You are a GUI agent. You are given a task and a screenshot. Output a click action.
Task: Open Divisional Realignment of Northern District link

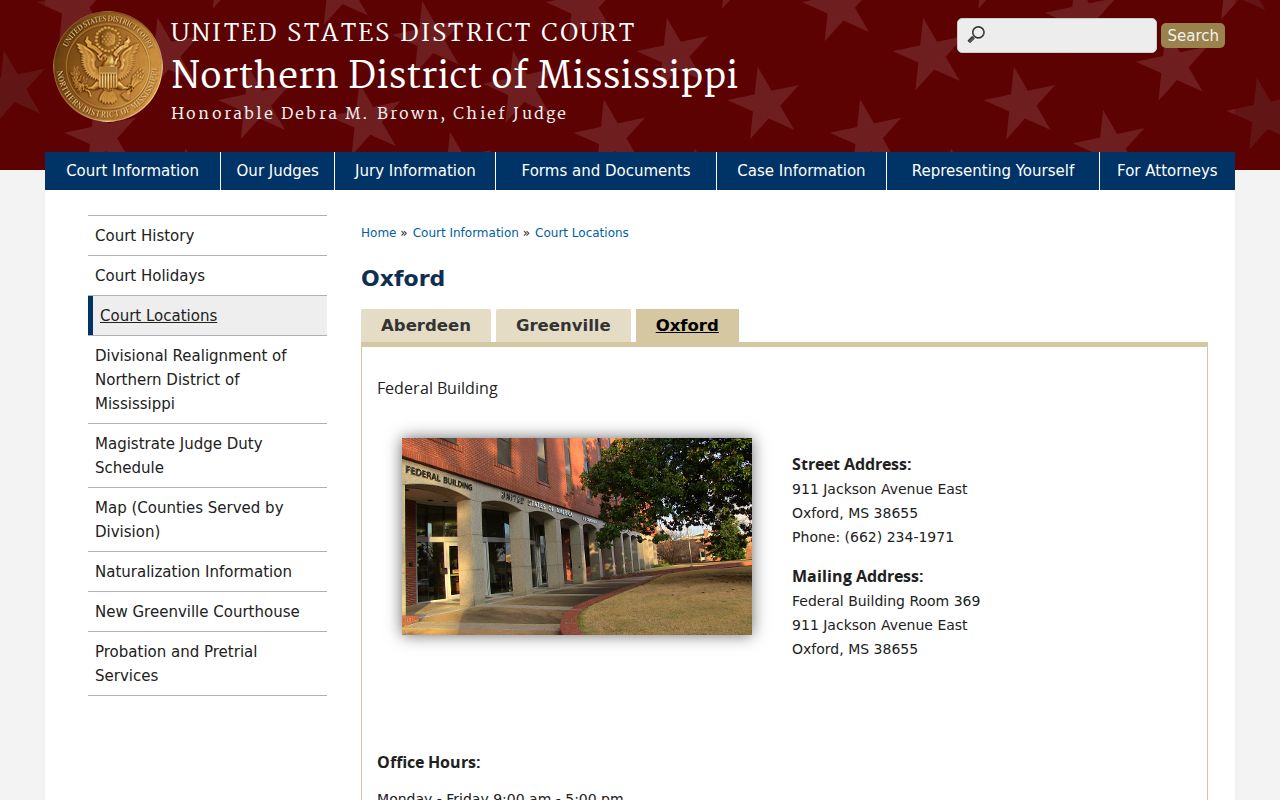[207, 380]
